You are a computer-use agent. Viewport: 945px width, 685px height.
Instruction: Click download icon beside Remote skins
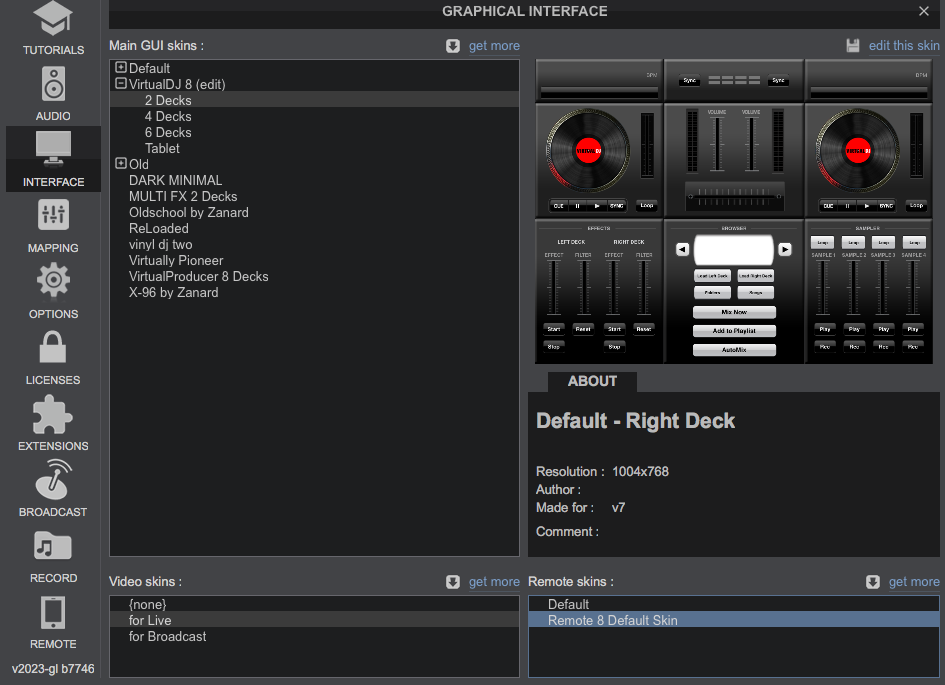pos(873,582)
